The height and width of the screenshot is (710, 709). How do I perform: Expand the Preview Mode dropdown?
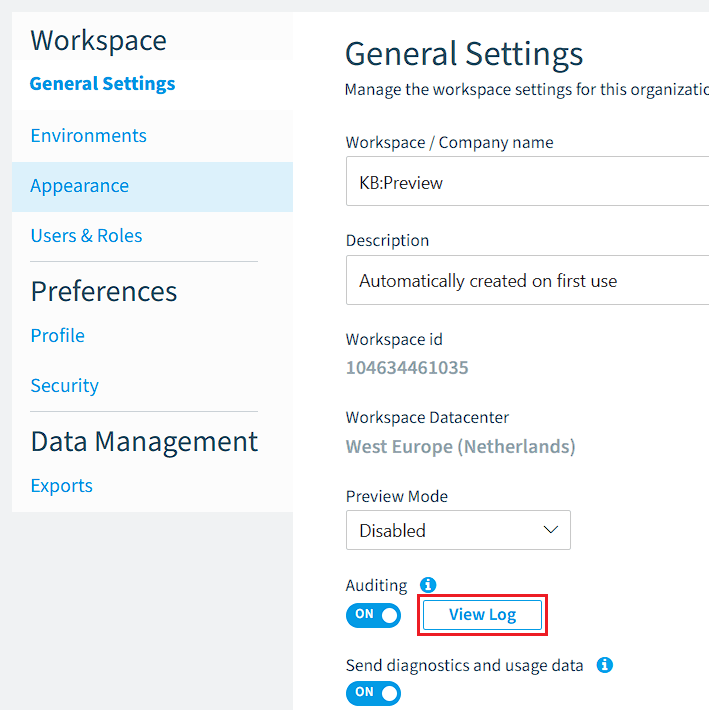coord(458,530)
